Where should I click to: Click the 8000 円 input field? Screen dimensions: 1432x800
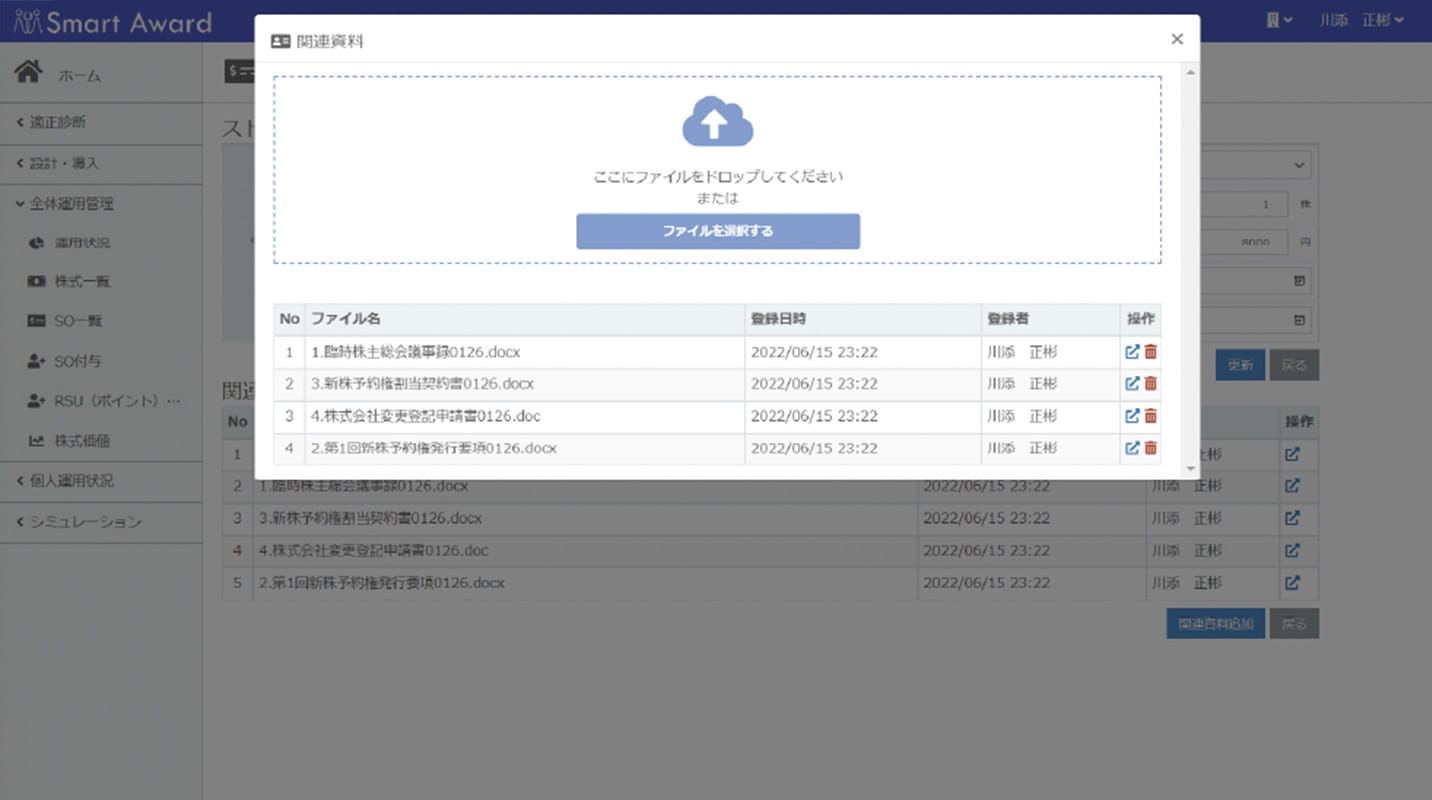[x=1244, y=243]
